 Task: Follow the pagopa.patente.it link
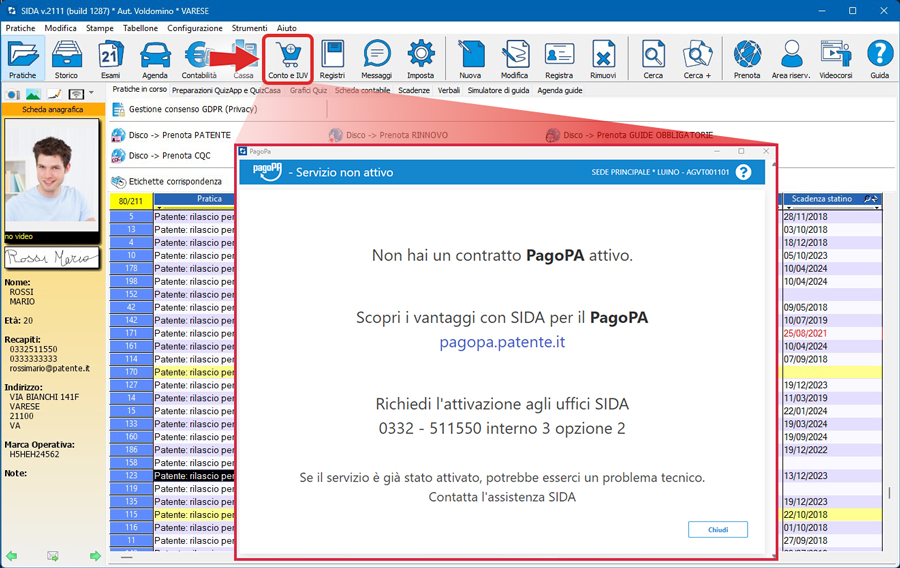[x=503, y=342]
